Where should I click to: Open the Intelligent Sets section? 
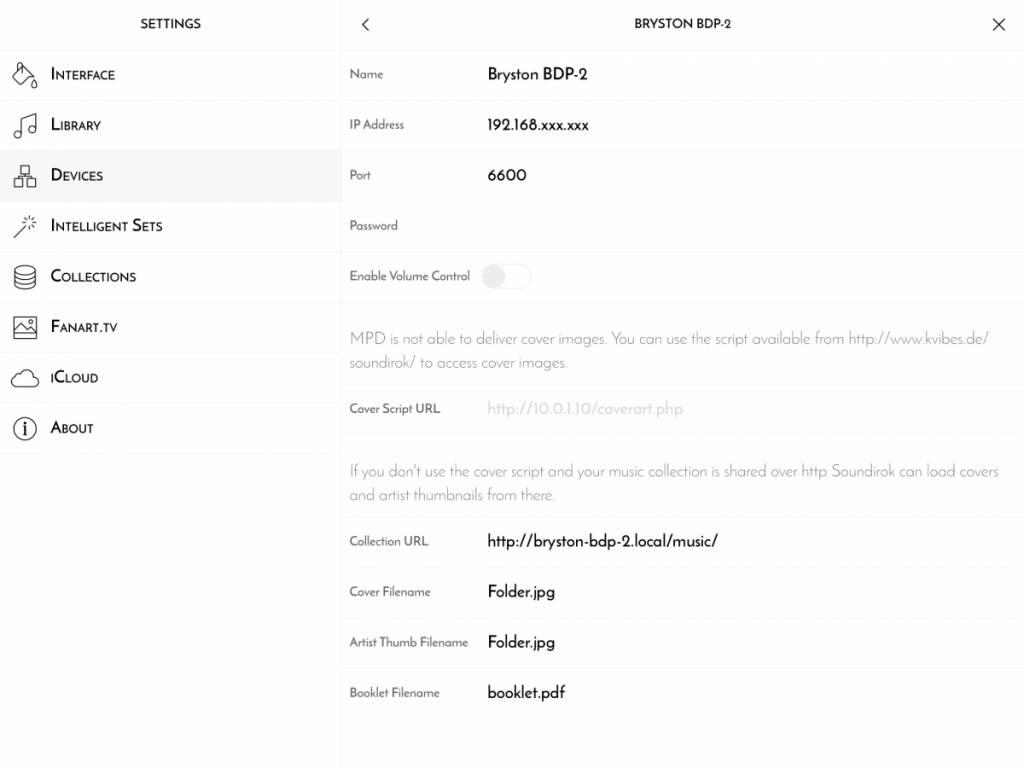pyautogui.click(x=170, y=226)
